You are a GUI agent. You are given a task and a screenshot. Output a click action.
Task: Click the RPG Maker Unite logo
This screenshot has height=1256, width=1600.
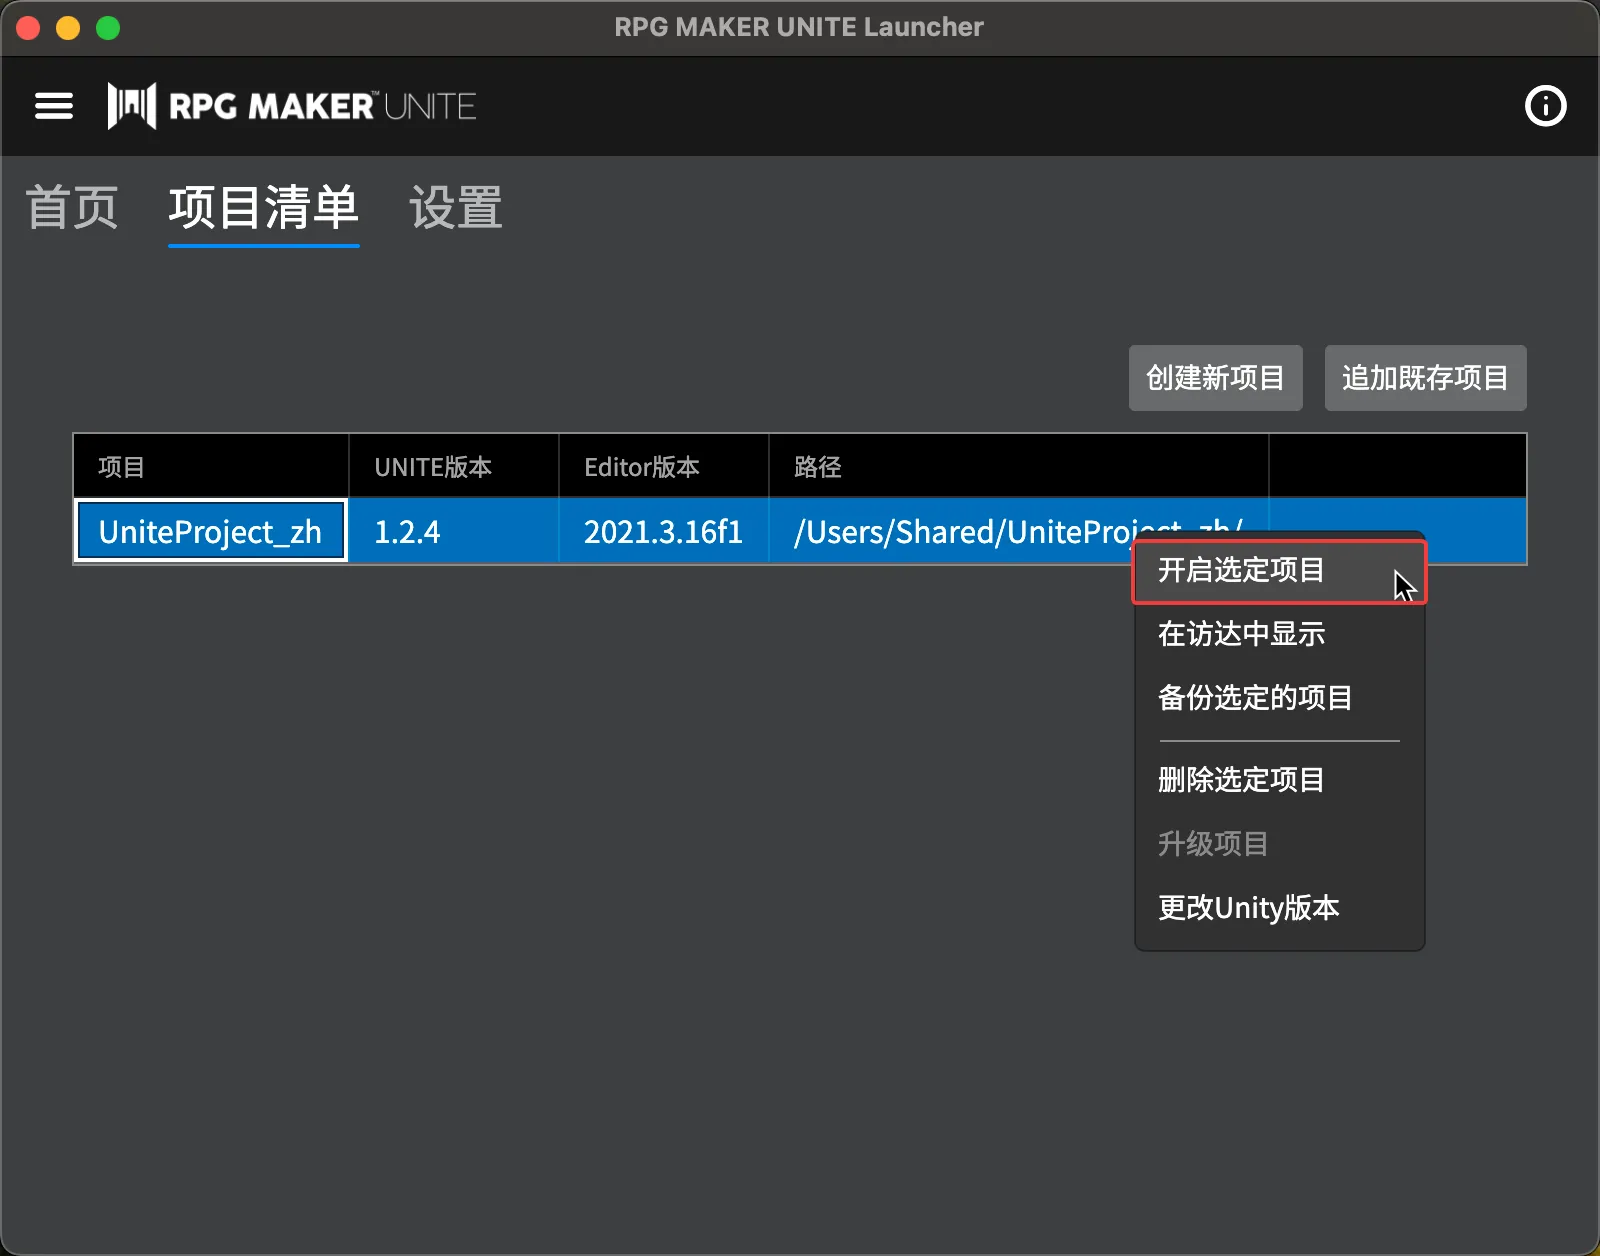pyautogui.click(x=292, y=106)
